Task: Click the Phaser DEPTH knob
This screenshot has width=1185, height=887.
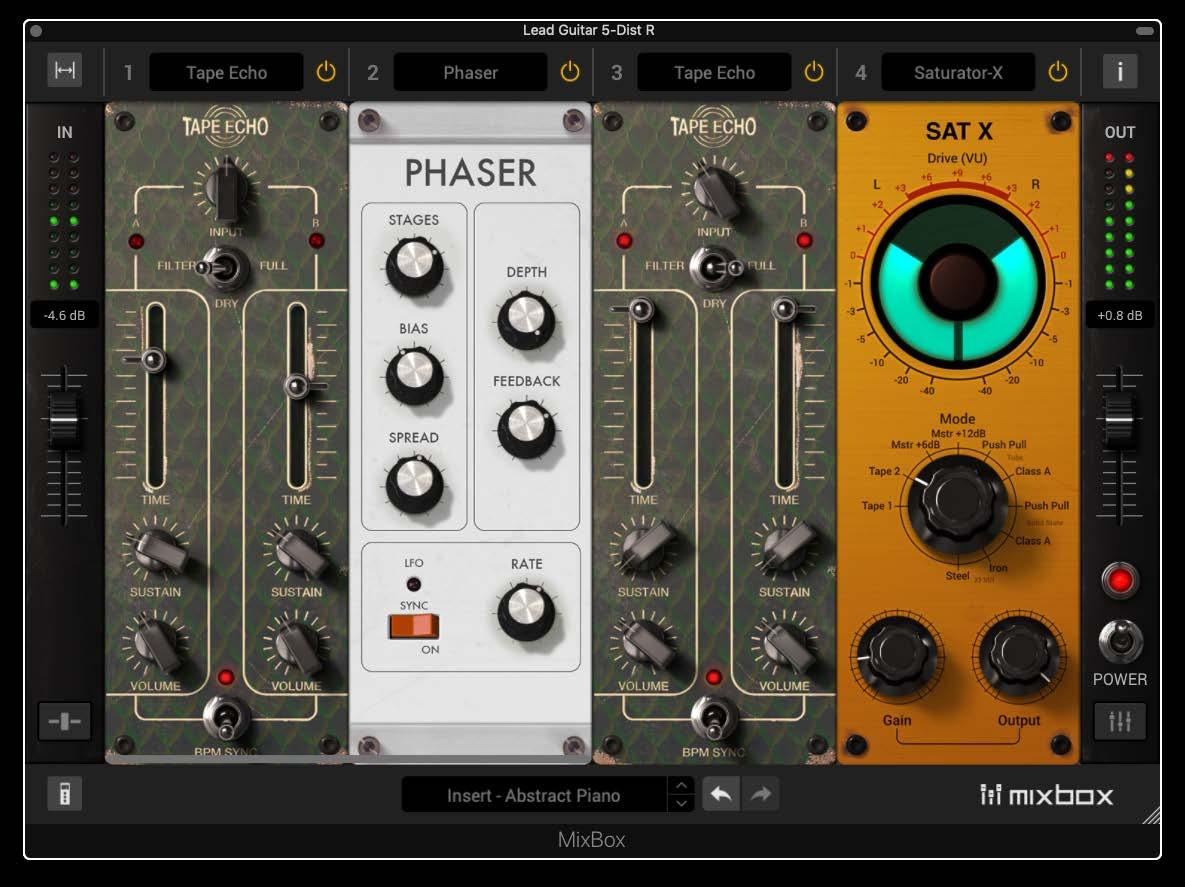Action: pyautogui.click(x=526, y=319)
